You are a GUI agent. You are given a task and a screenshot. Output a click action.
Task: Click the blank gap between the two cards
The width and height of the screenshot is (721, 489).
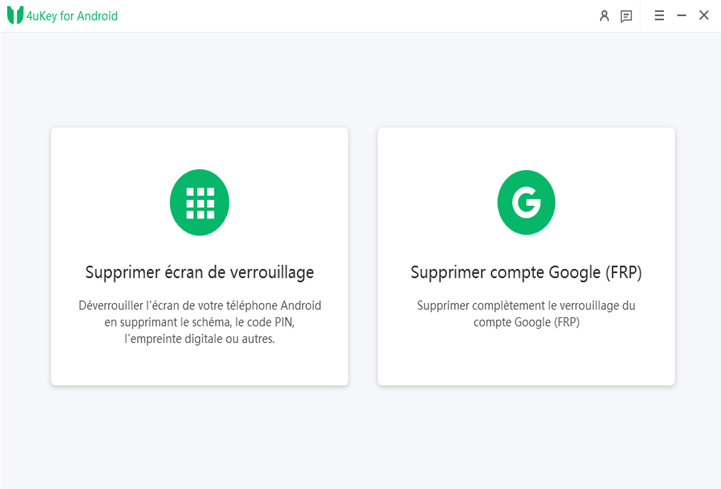coord(363,256)
